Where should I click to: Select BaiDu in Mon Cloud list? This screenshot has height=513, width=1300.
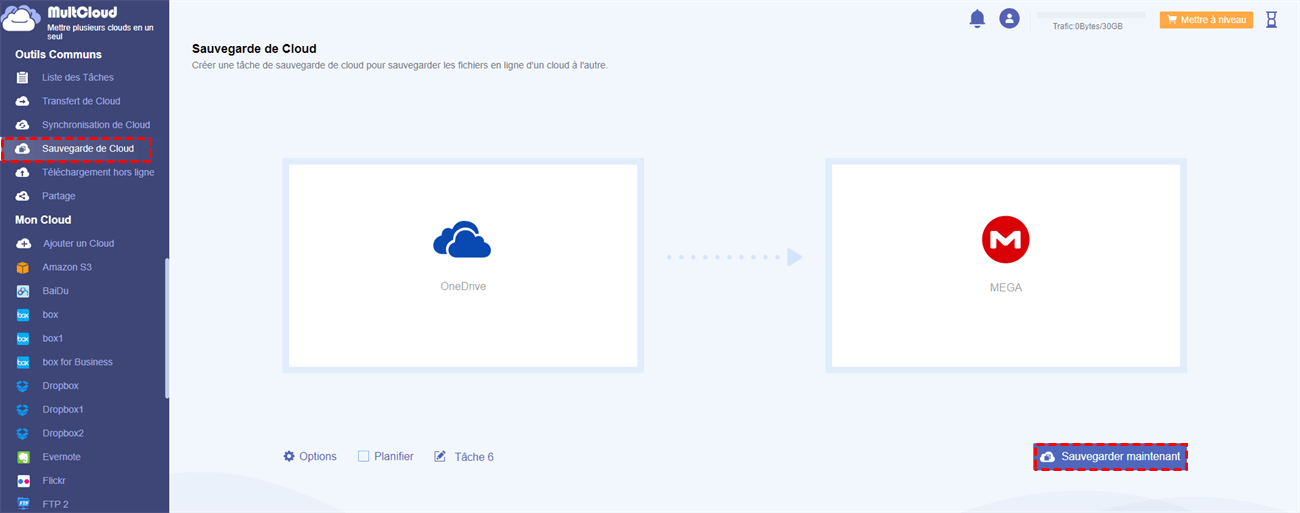point(55,291)
